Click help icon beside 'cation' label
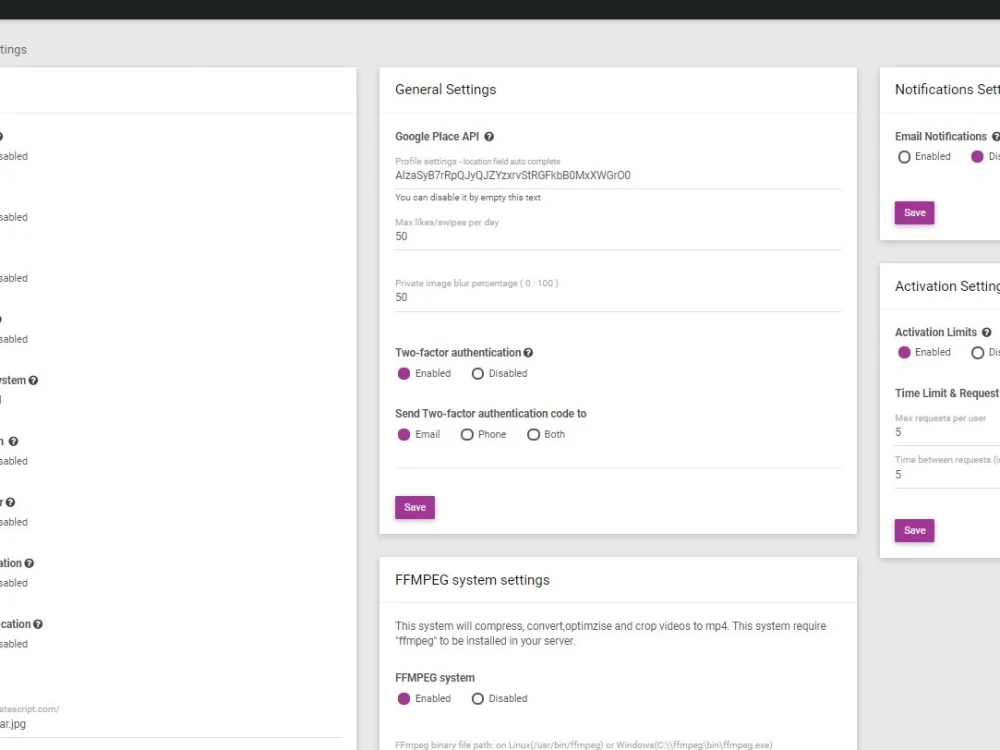Viewport: 1000px width, 750px height. pos(38,624)
